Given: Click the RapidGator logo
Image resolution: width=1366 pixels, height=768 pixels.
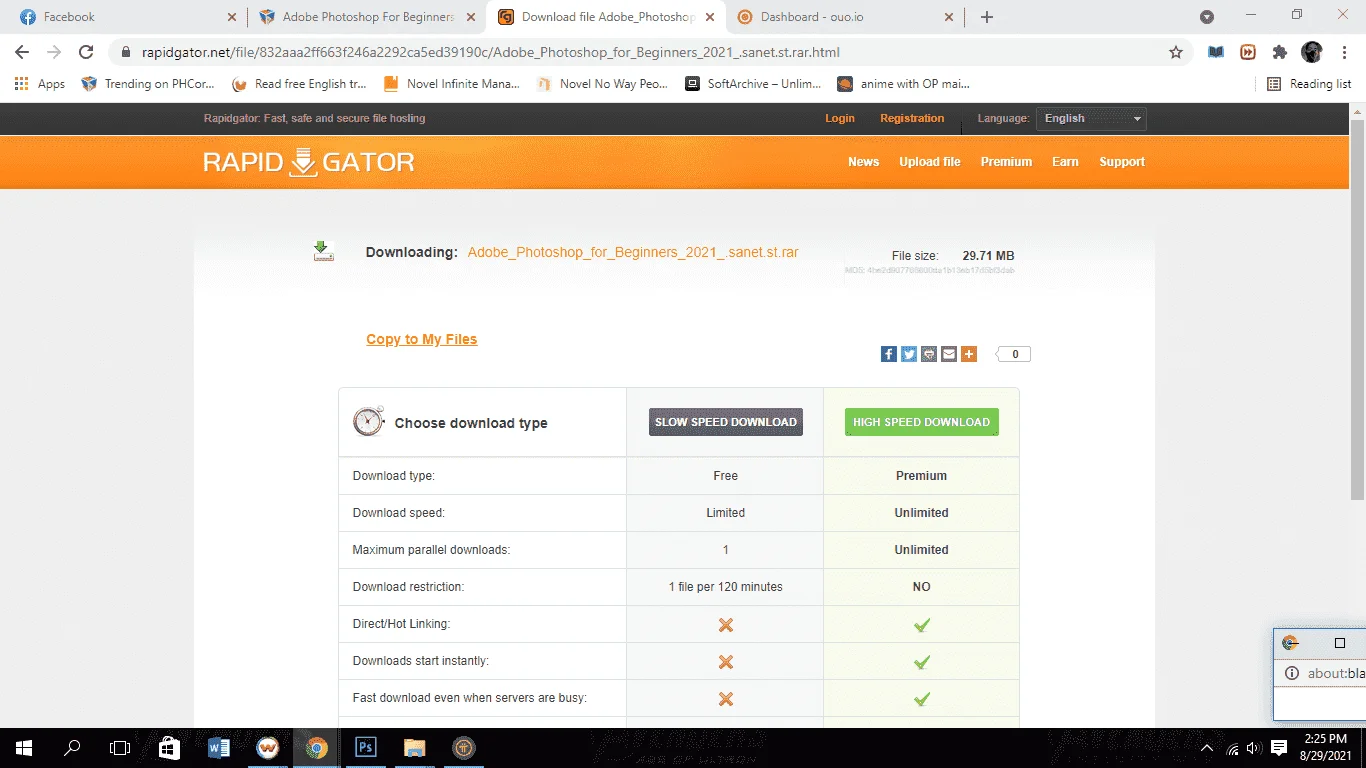Looking at the screenshot, I should [309, 162].
